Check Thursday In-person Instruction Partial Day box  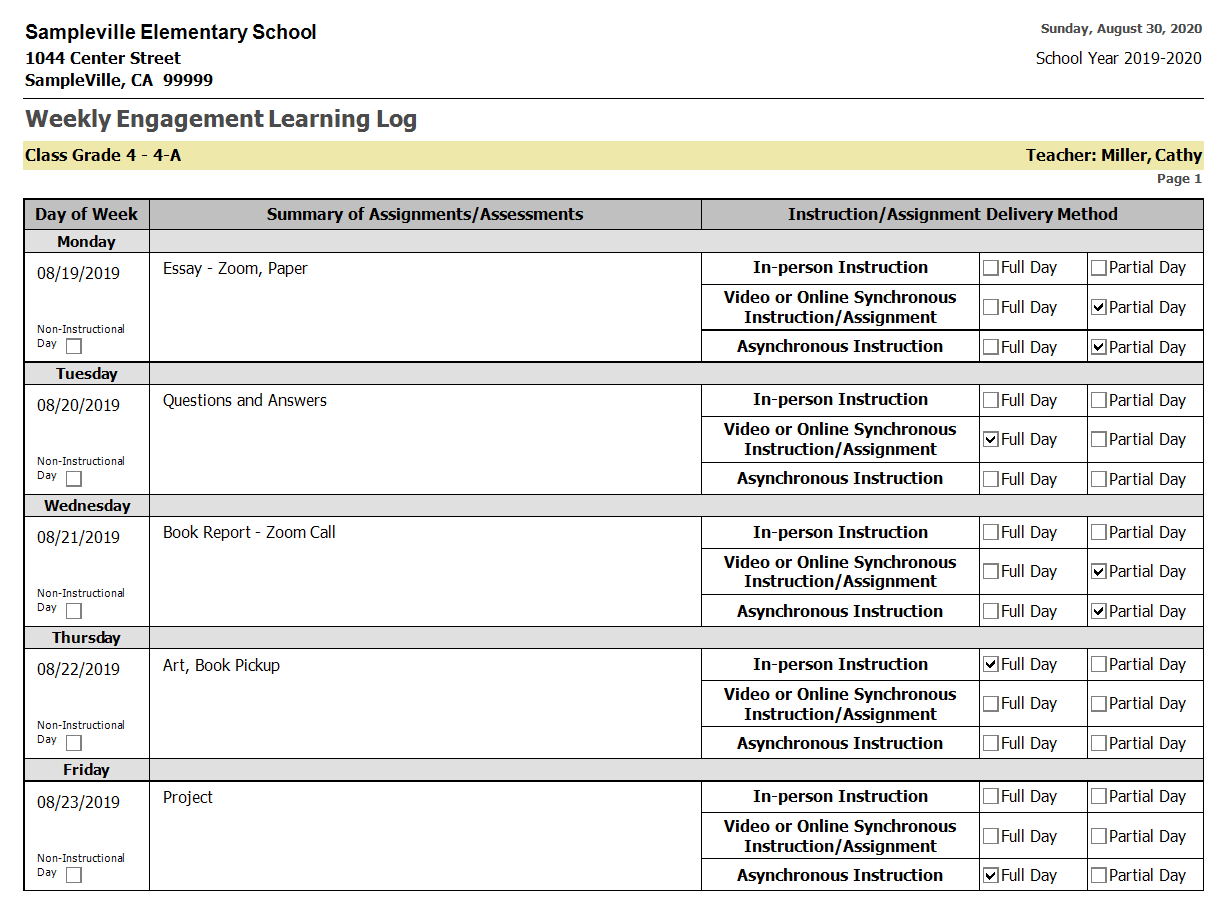[1099, 664]
